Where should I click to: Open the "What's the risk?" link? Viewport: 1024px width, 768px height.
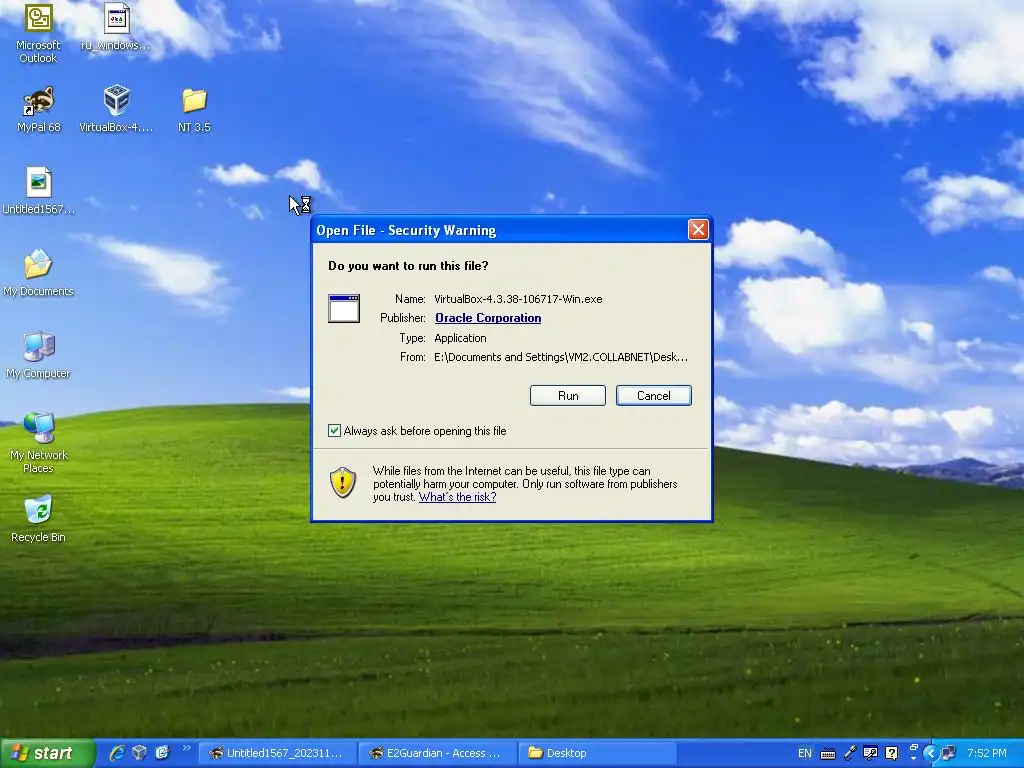pos(457,497)
